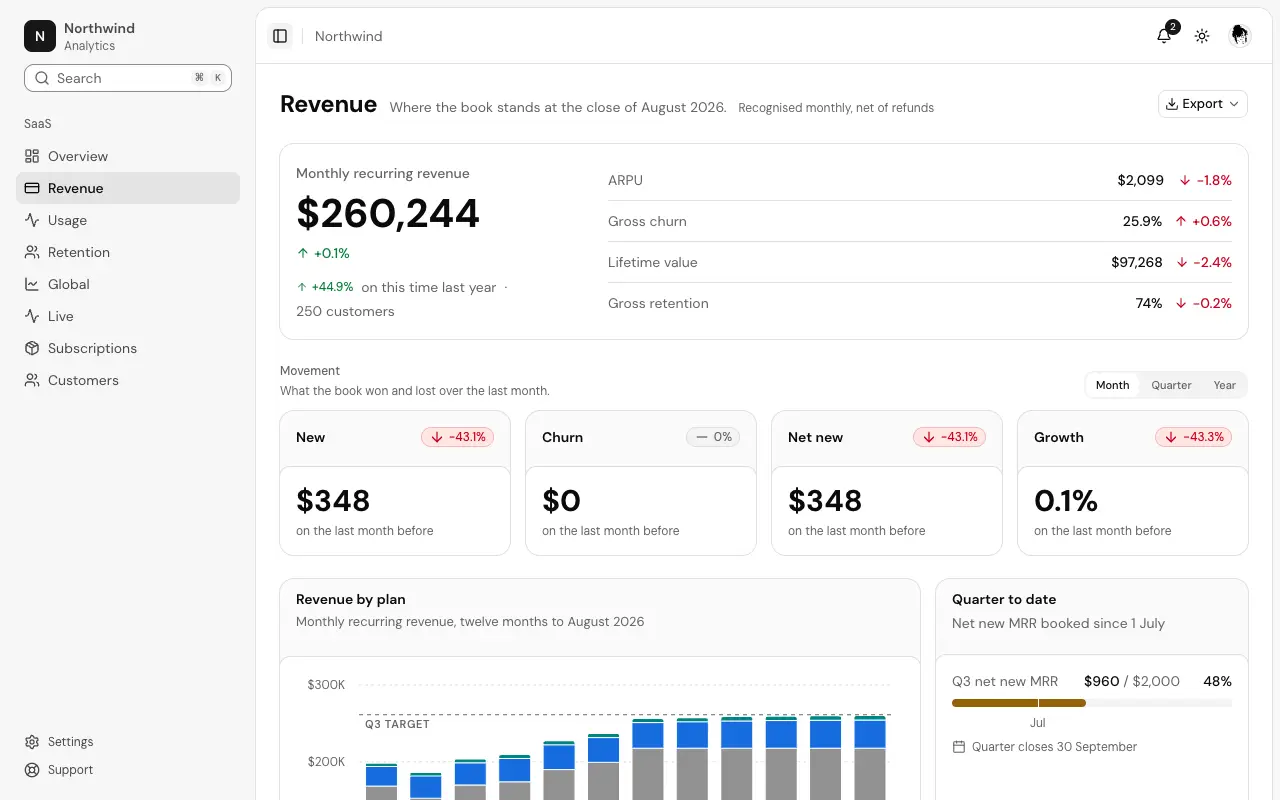This screenshot has height=800, width=1280.
Task: Click the -43.3% badge on Growth card
Action: pos(1193,437)
